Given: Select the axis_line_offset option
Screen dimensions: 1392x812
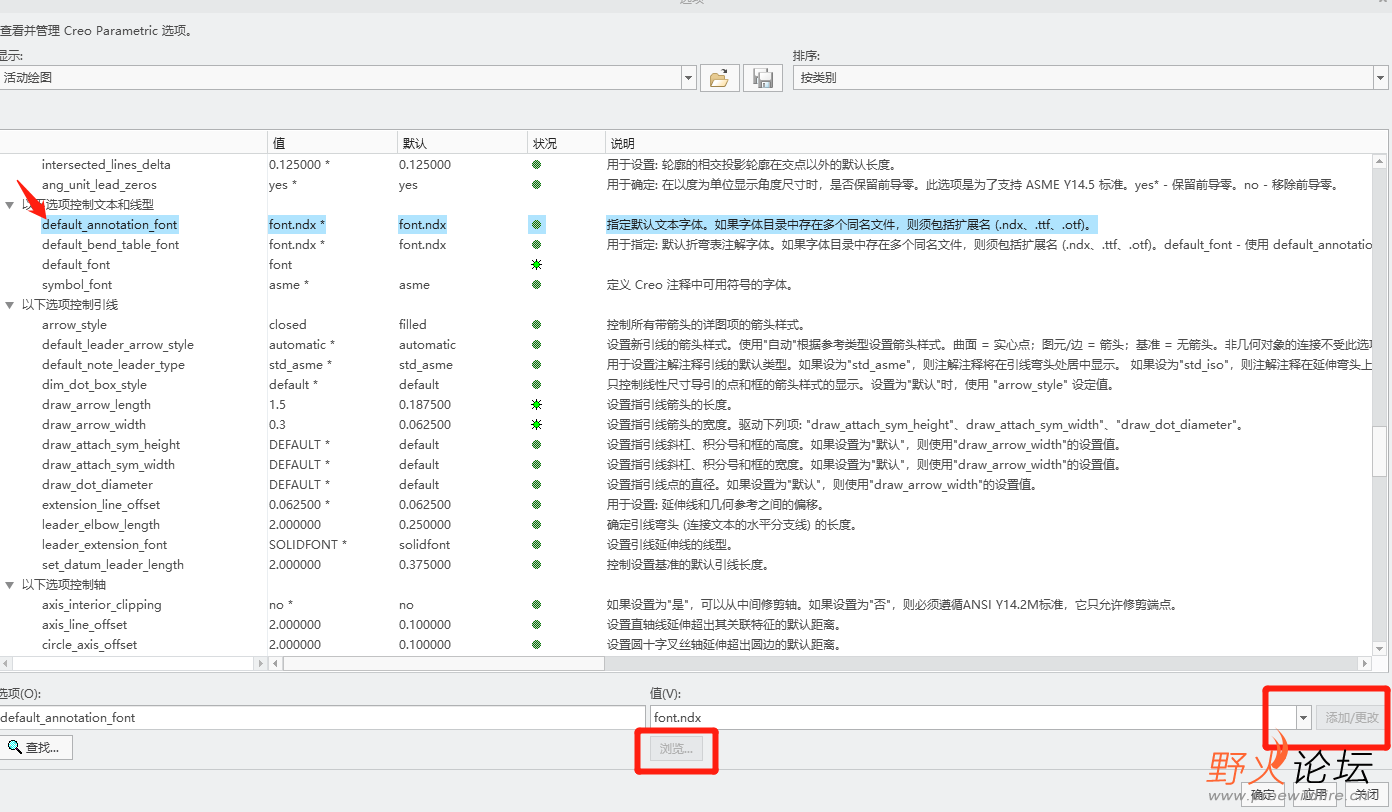Looking at the screenshot, I should 84,624.
